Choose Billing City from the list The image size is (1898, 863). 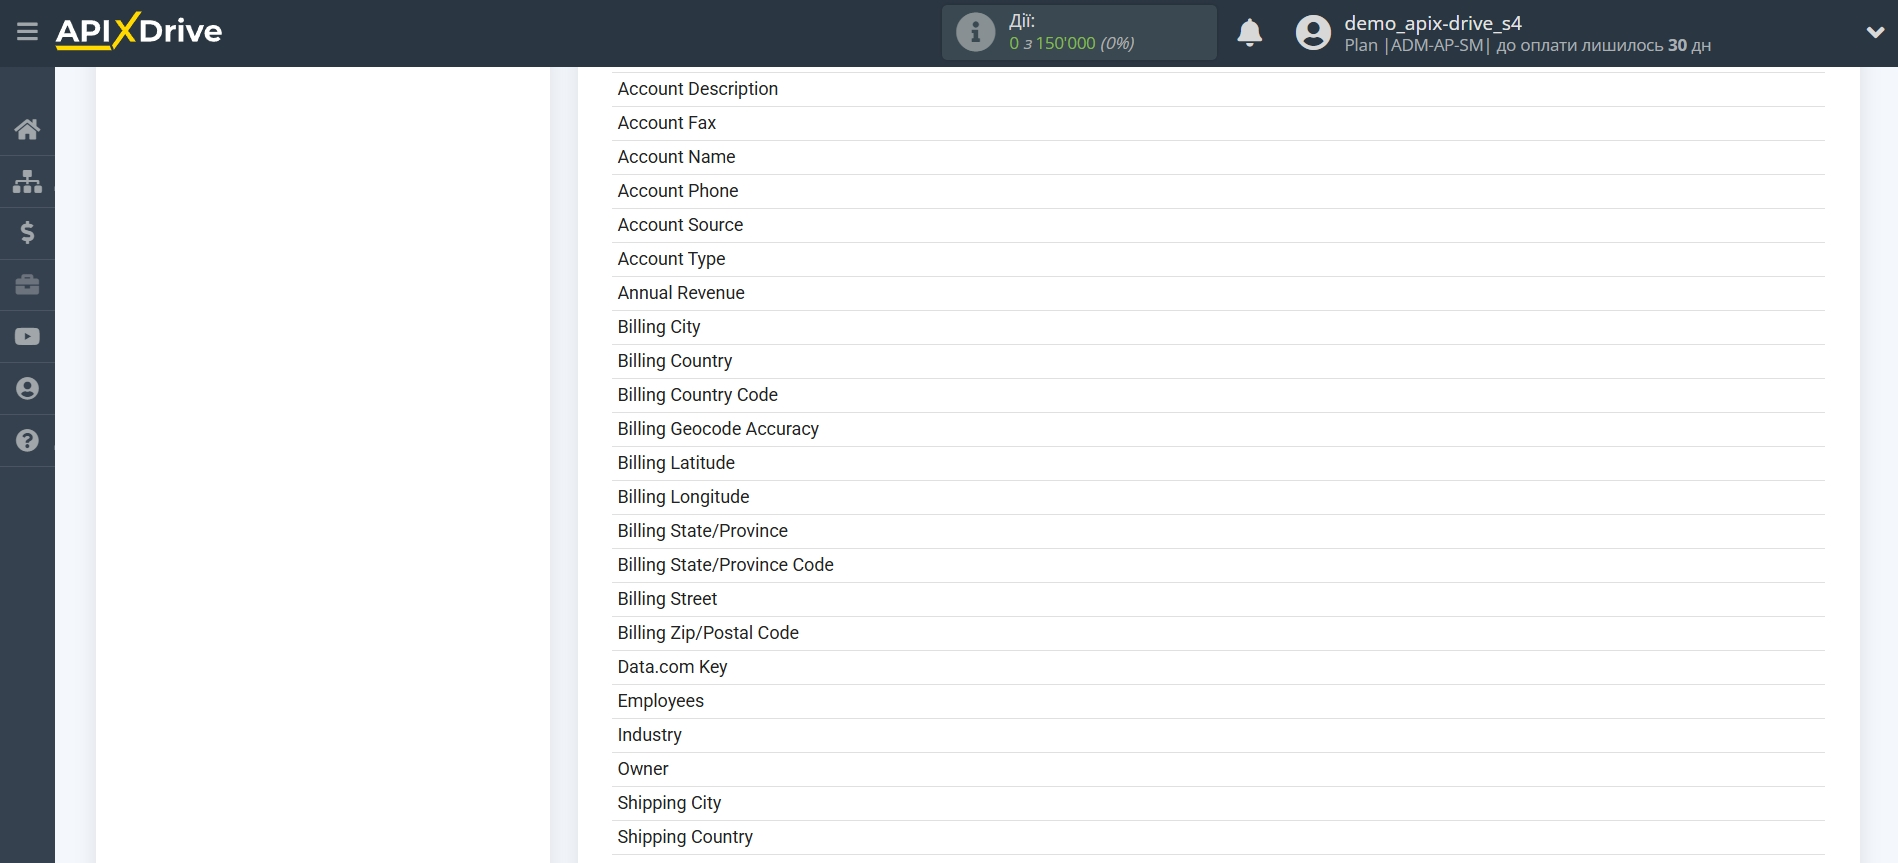[1218, 327]
